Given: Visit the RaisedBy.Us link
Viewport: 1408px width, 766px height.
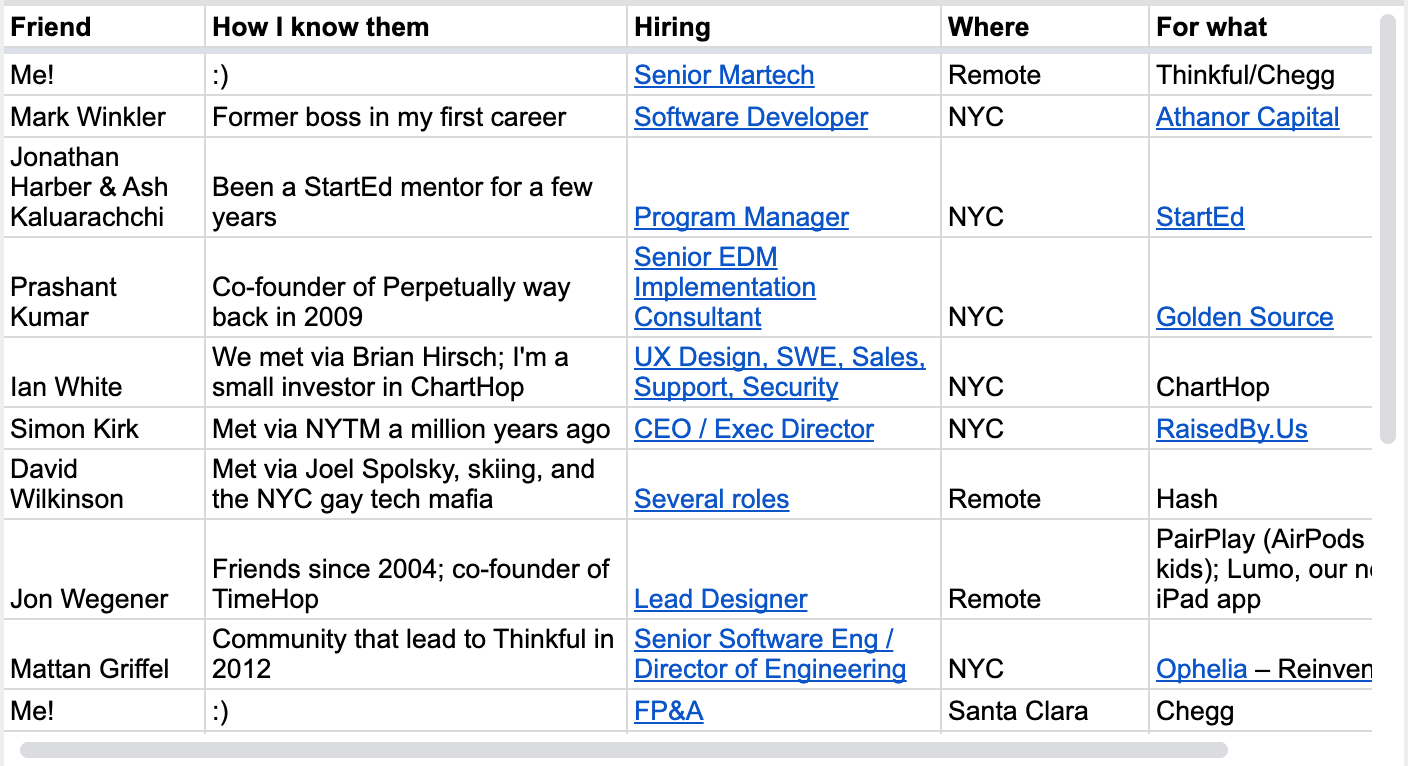Looking at the screenshot, I should [1232, 429].
